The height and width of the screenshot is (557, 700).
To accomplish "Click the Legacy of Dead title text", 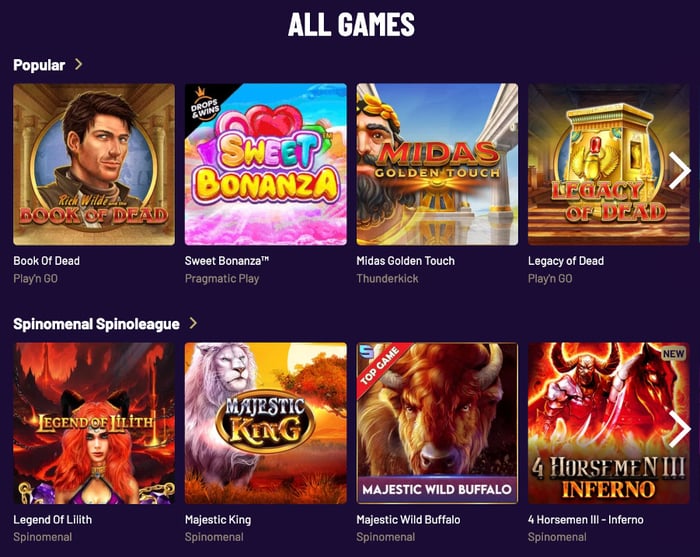I will point(566,261).
